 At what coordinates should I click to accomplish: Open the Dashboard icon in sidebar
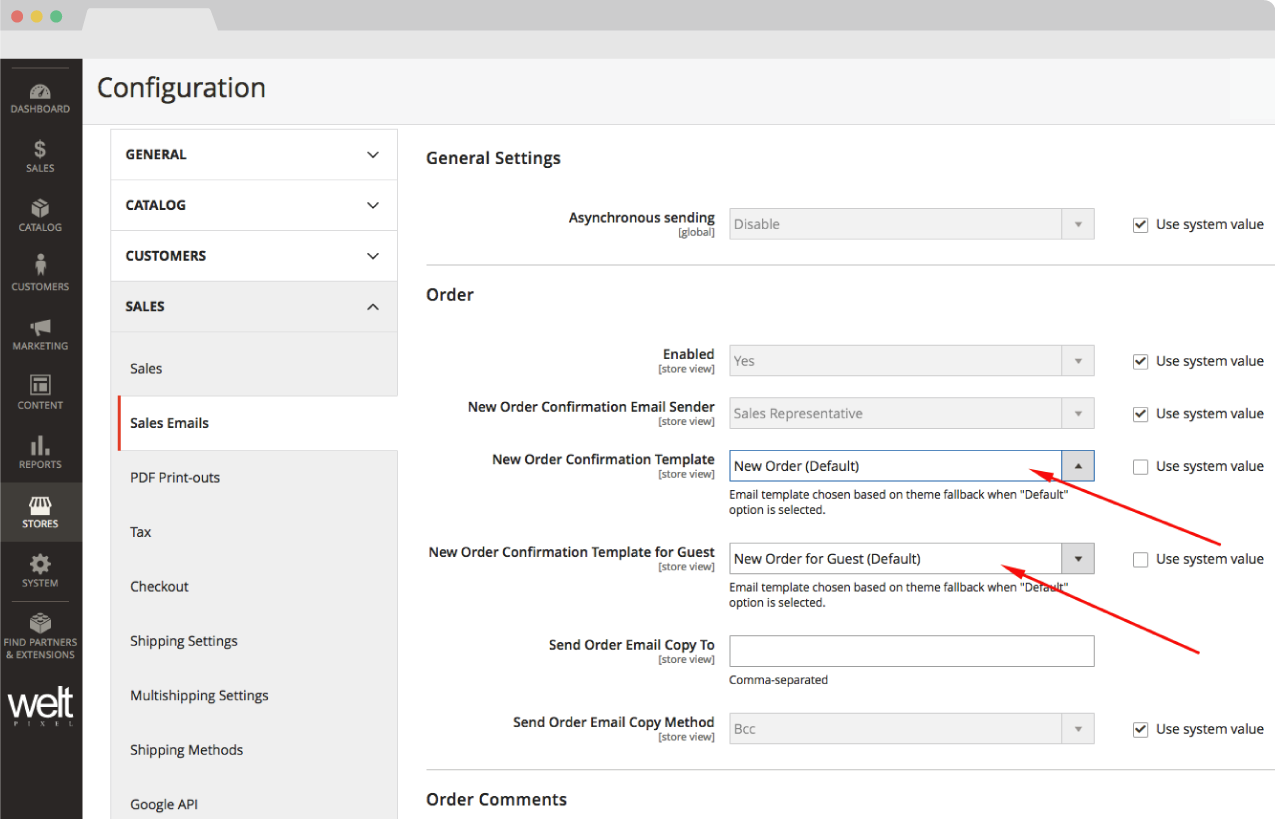point(40,93)
